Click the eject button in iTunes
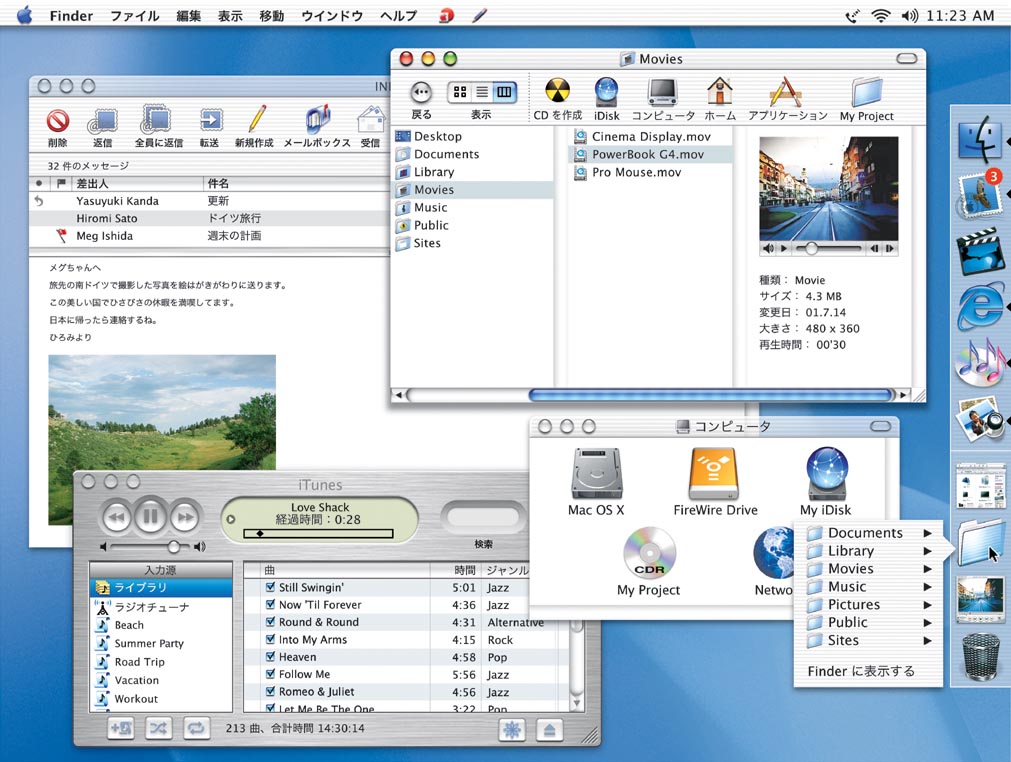This screenshot has width=1011, height=762. pos(549,729)
